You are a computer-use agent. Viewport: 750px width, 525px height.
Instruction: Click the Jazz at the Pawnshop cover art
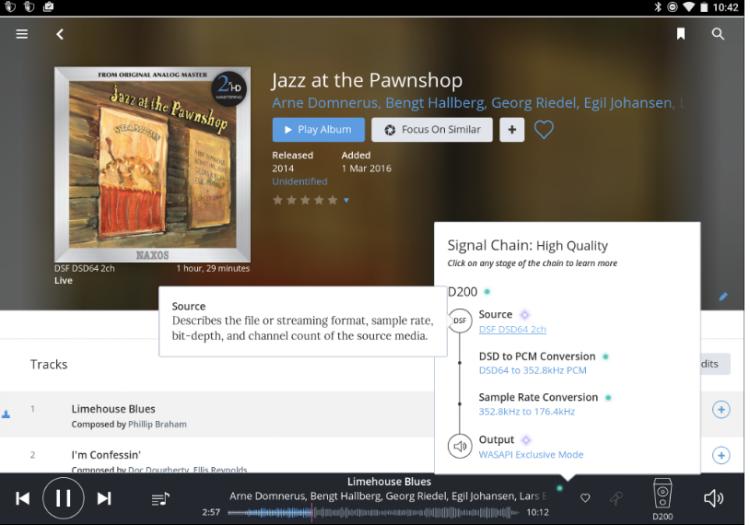(152, 164)
